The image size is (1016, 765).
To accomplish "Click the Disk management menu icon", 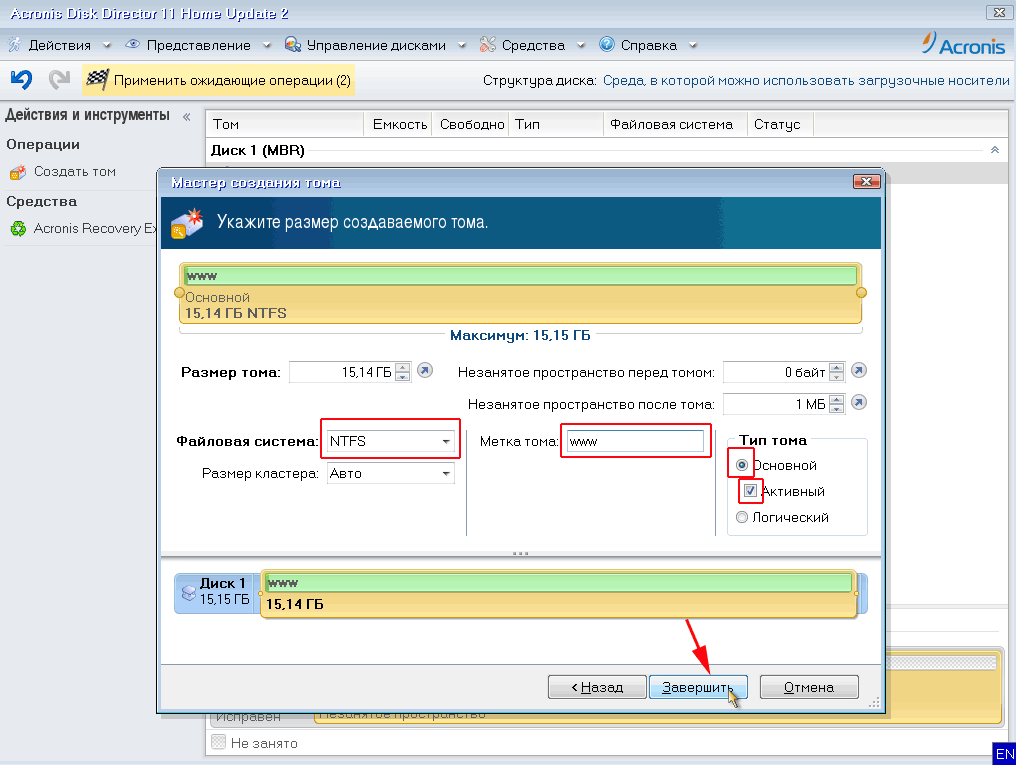I will 293,45.
